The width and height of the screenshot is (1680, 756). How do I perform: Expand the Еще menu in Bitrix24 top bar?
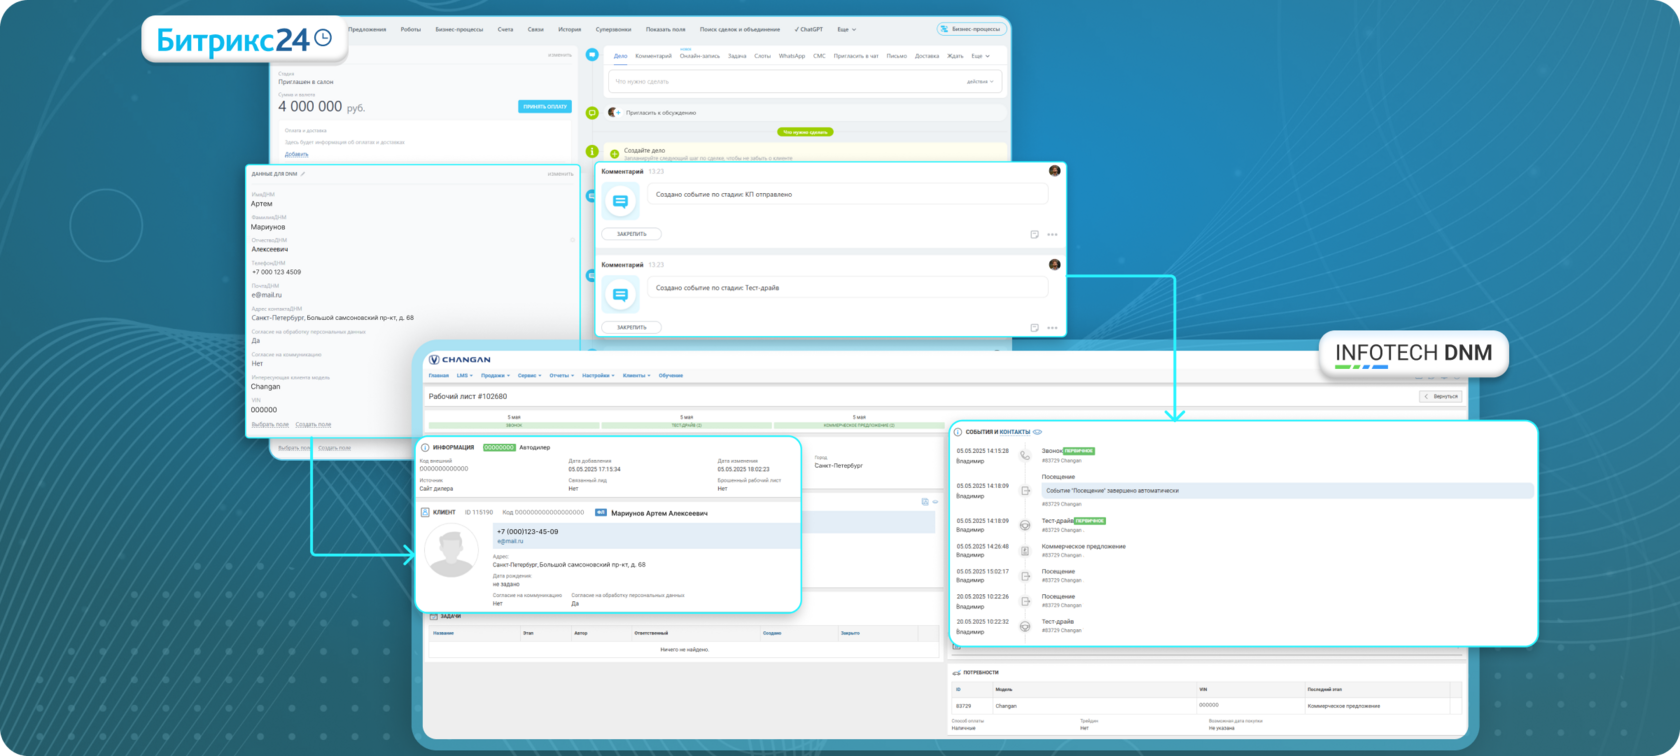pyautogui.click(x=847, y=29)
